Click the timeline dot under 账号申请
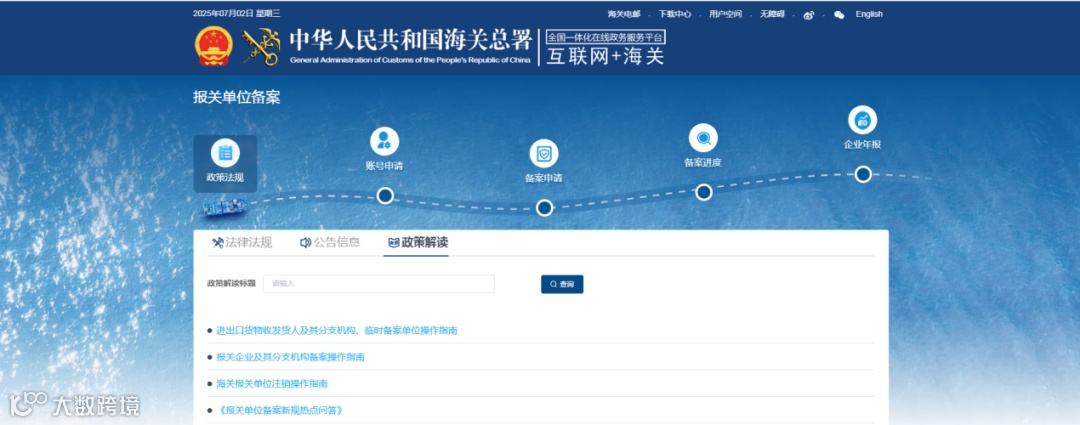Viewport: 1080px width, 425px height. pos(385,196)
